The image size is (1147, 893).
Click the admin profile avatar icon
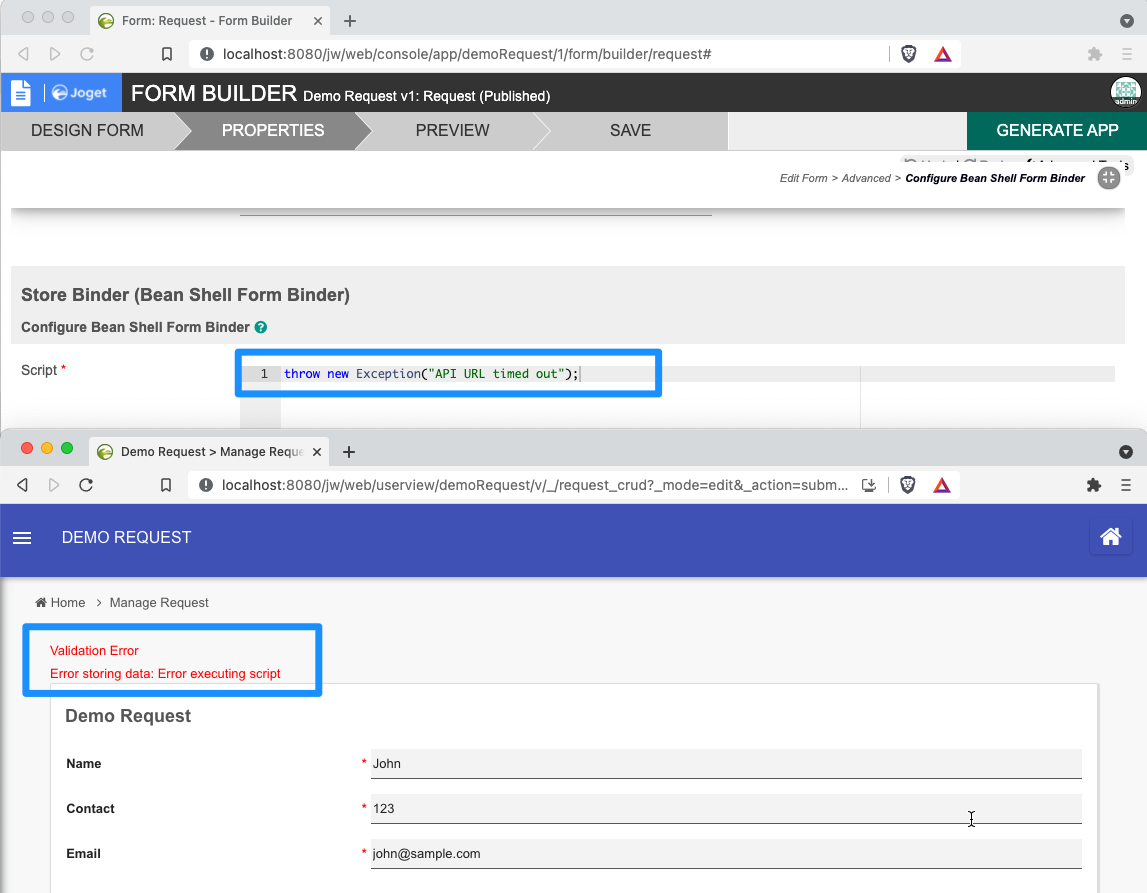click(1125, 92)
